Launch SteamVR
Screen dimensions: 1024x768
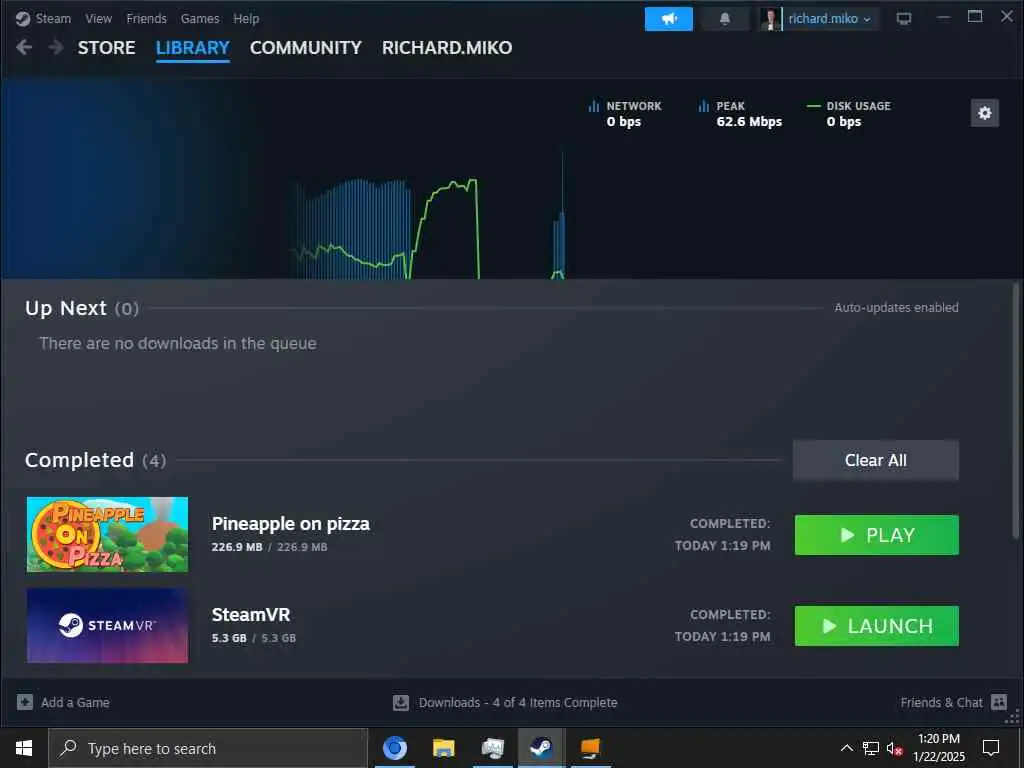click(x=876, y=626)
